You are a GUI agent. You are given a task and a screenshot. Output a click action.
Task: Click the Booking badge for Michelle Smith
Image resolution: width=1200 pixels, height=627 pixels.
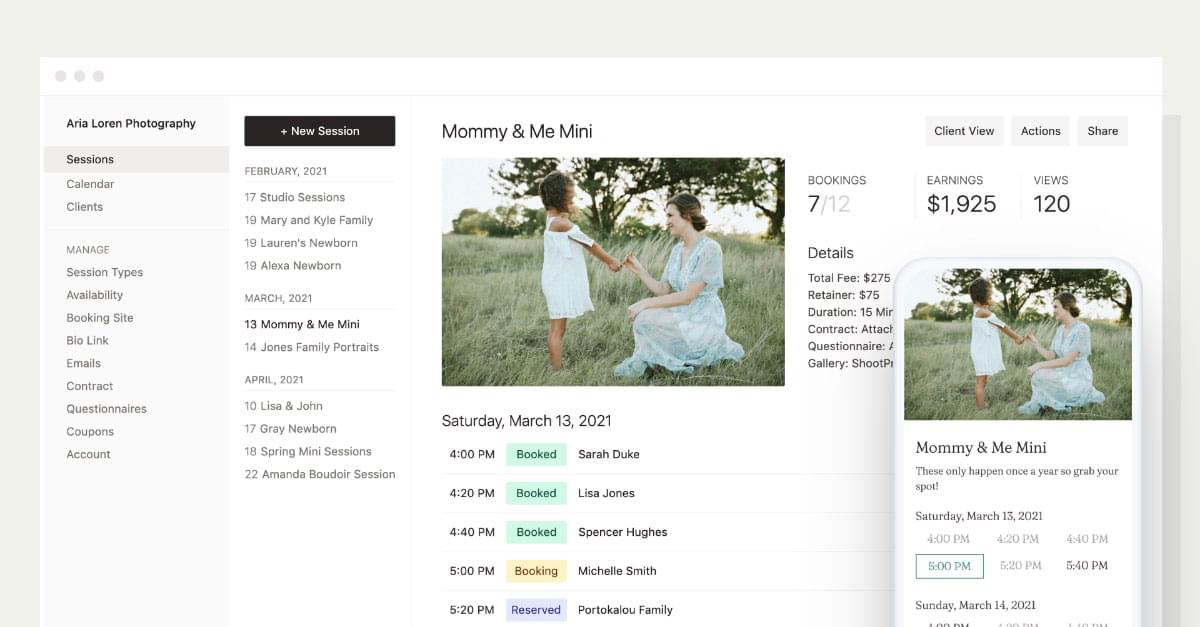[536, 570]
